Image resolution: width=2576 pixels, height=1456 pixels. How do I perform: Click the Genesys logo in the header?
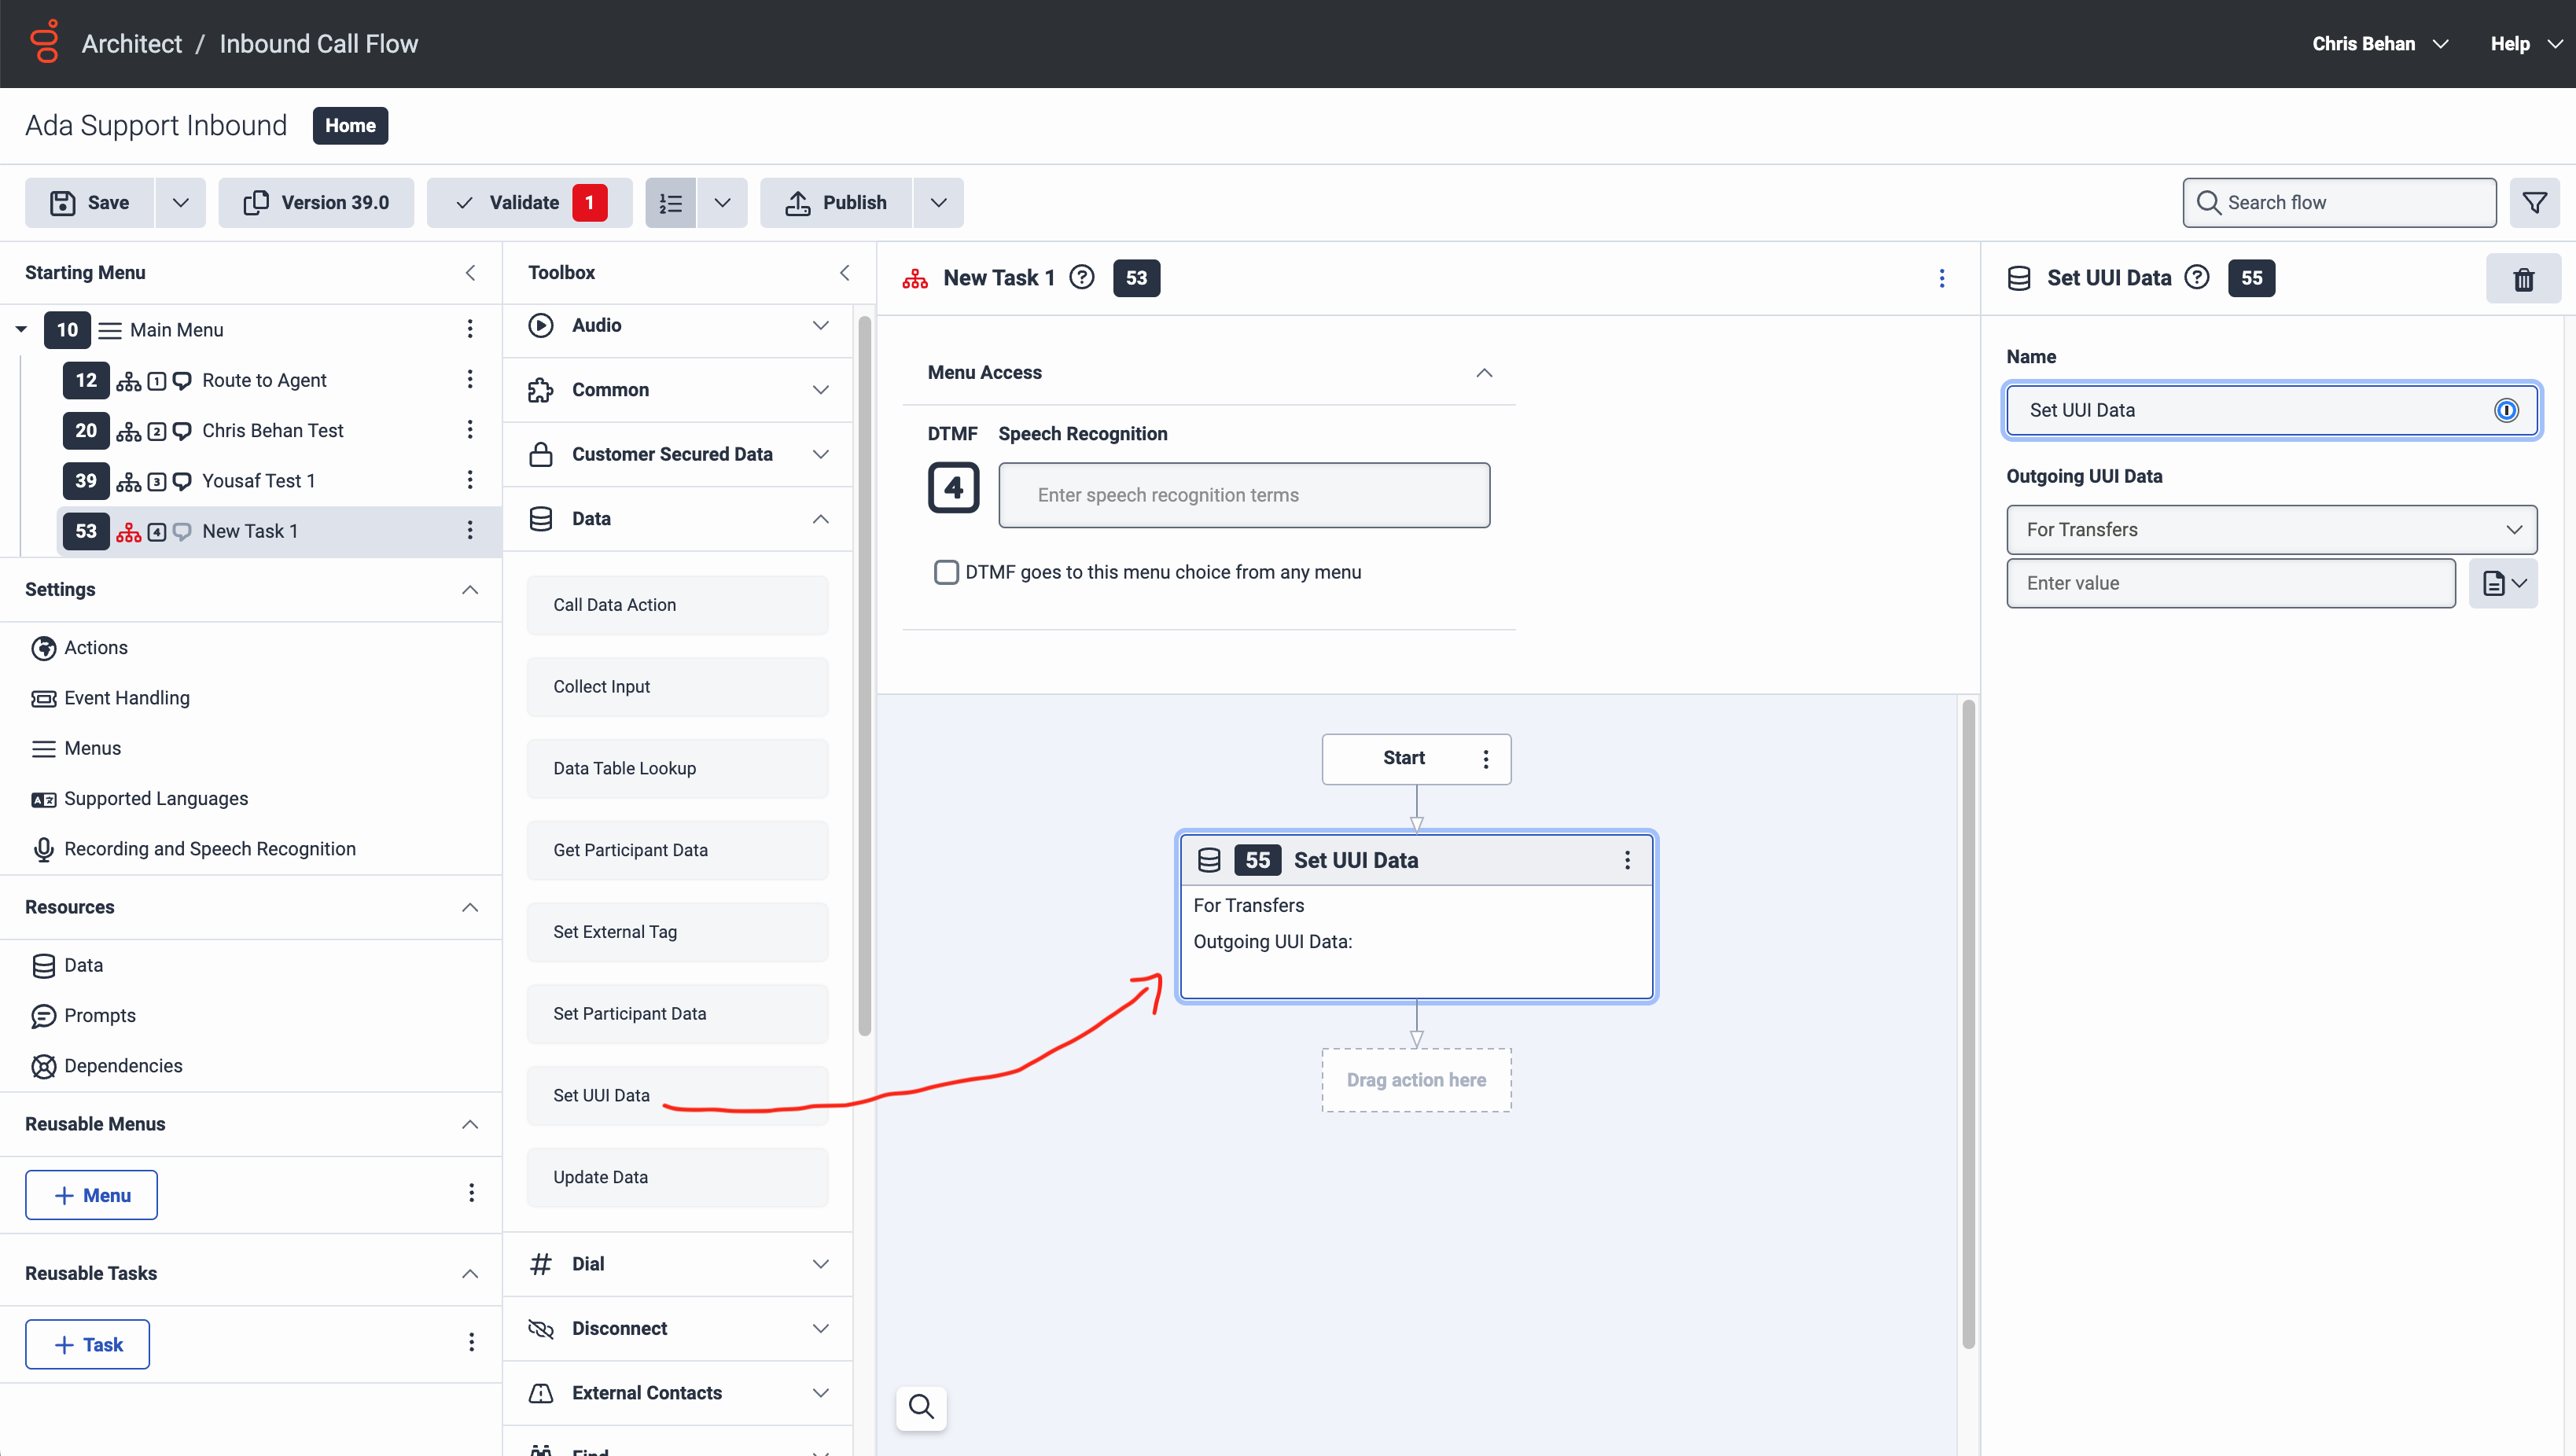pyautogui.click(x=45, y=43)
